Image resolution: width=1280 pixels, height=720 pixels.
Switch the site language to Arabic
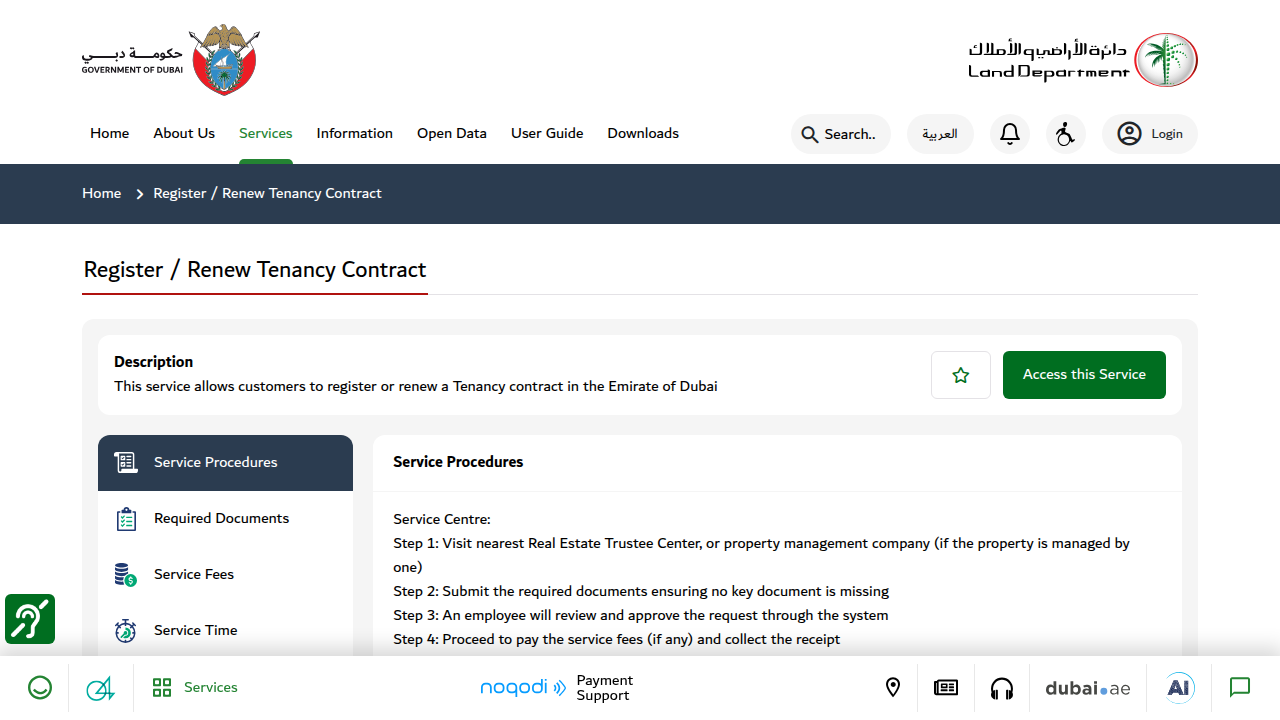click(x=940, y=134)
